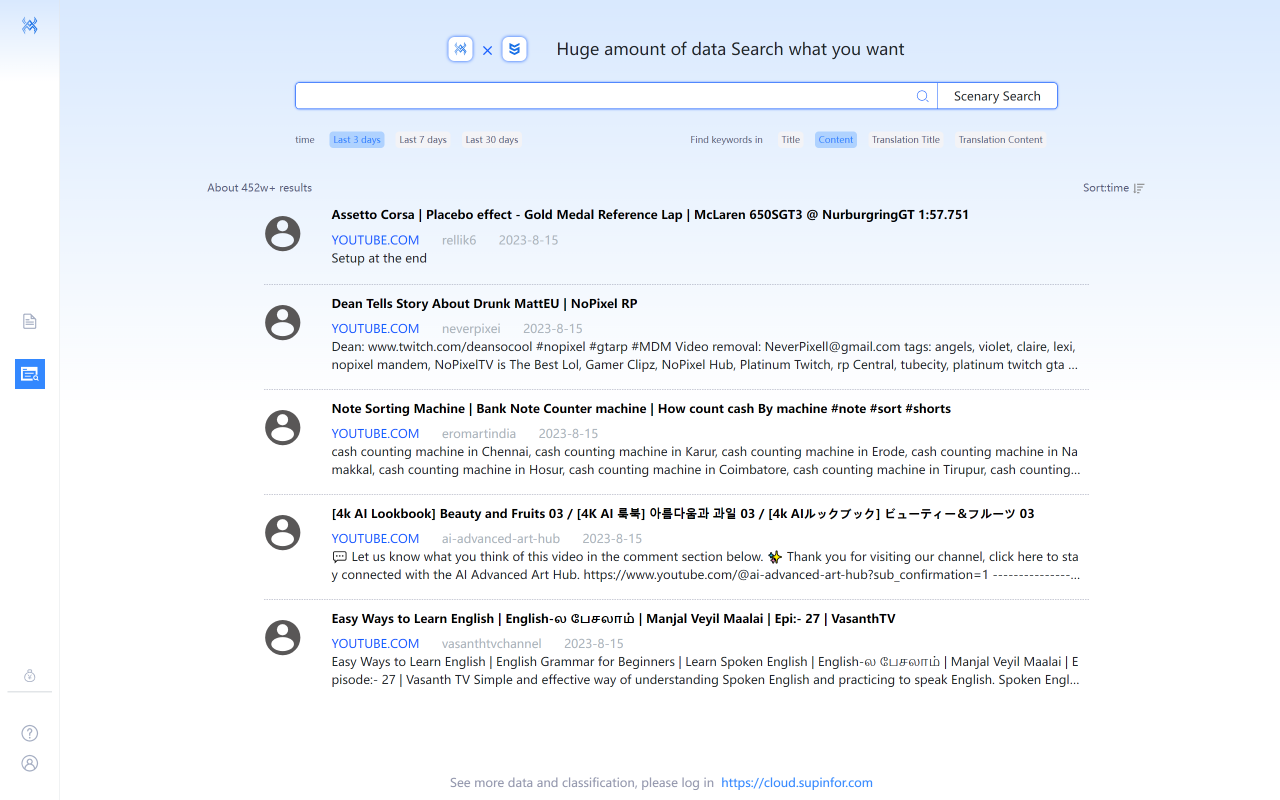
Task: Click the left partner logo above the search bar
Action: pyautogui.click(x=460, y=48)
